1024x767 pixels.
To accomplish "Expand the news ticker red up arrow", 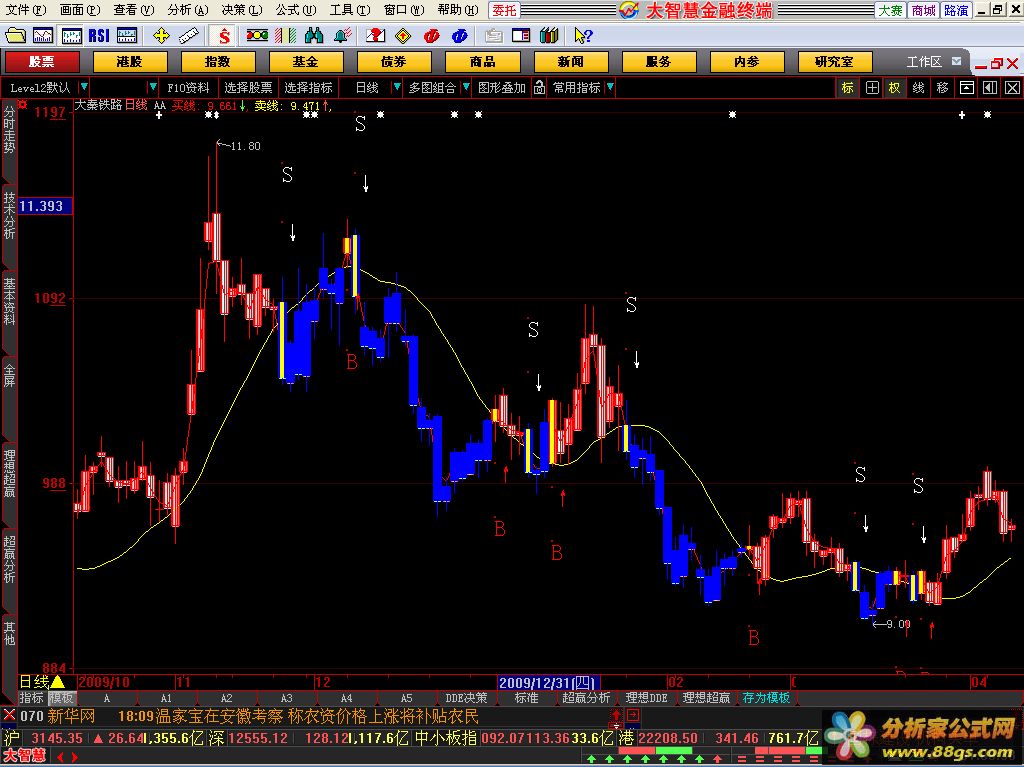I will (x=615, y=715).
